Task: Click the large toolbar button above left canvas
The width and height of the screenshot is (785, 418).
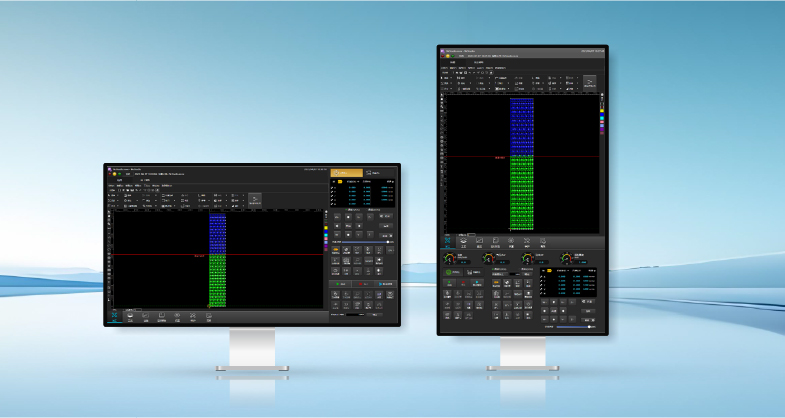Action: click(x=255, y=200)
